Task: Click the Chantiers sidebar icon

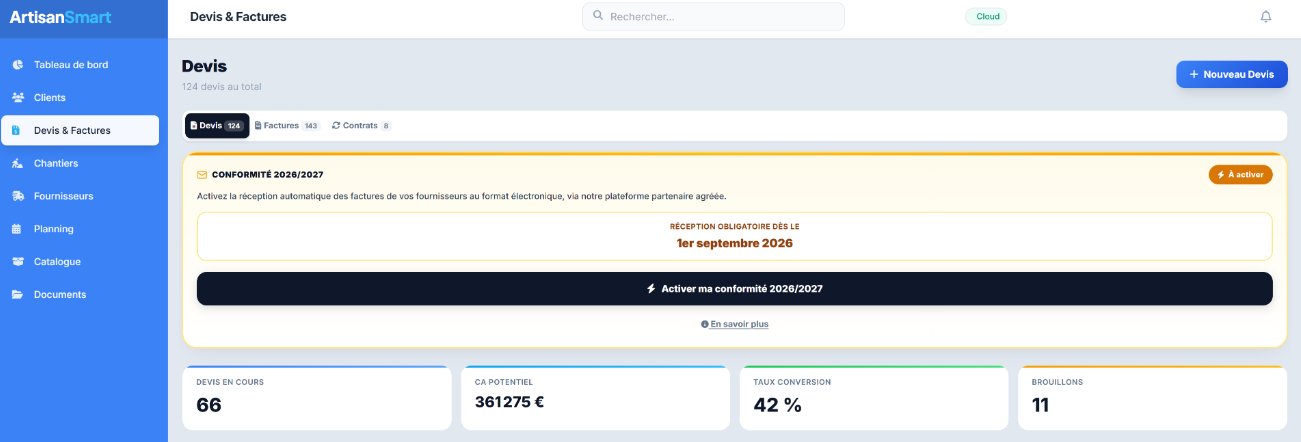Action: point(18,164)
